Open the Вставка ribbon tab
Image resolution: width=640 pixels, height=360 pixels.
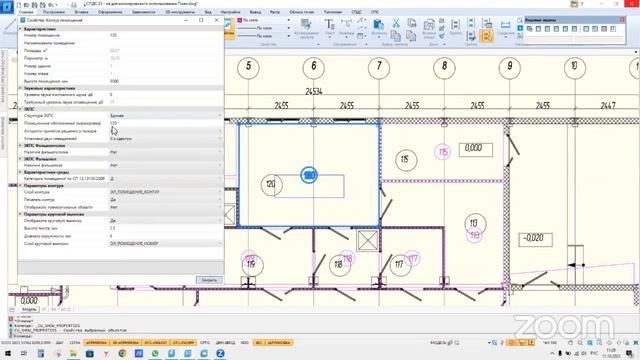(x=81, y=12)
